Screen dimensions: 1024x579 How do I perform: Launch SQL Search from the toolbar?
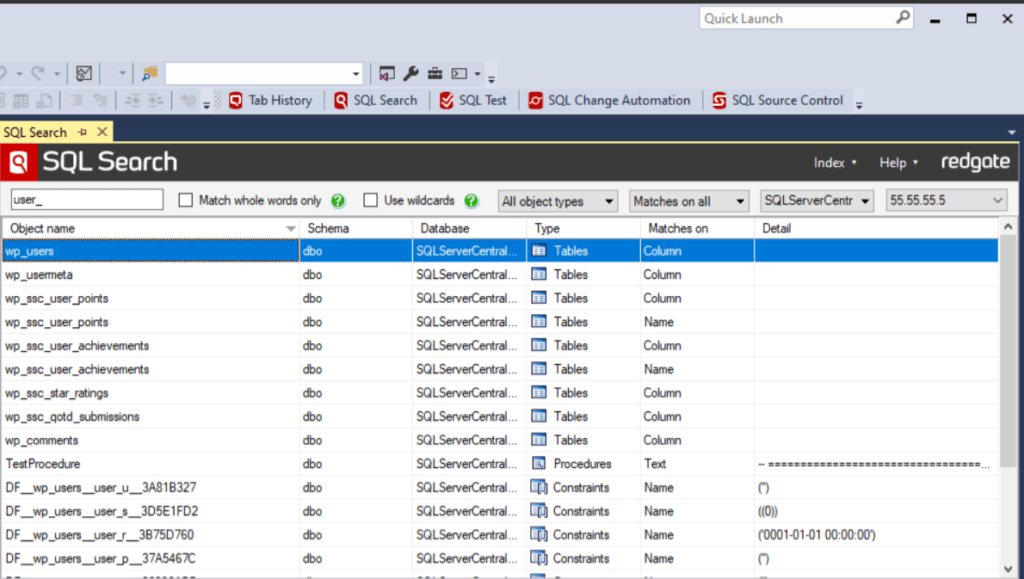coord(378,100)
